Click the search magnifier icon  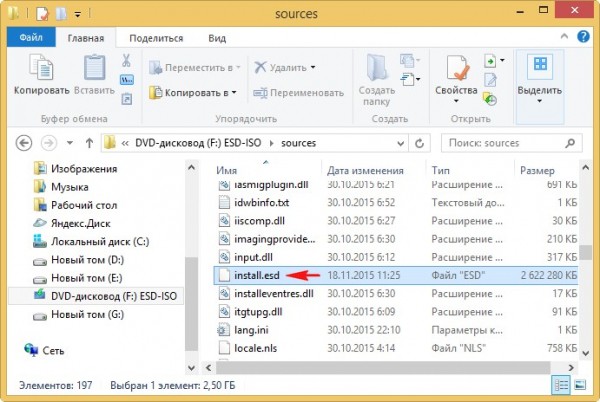pyautogui.click(x=570, y=143)
